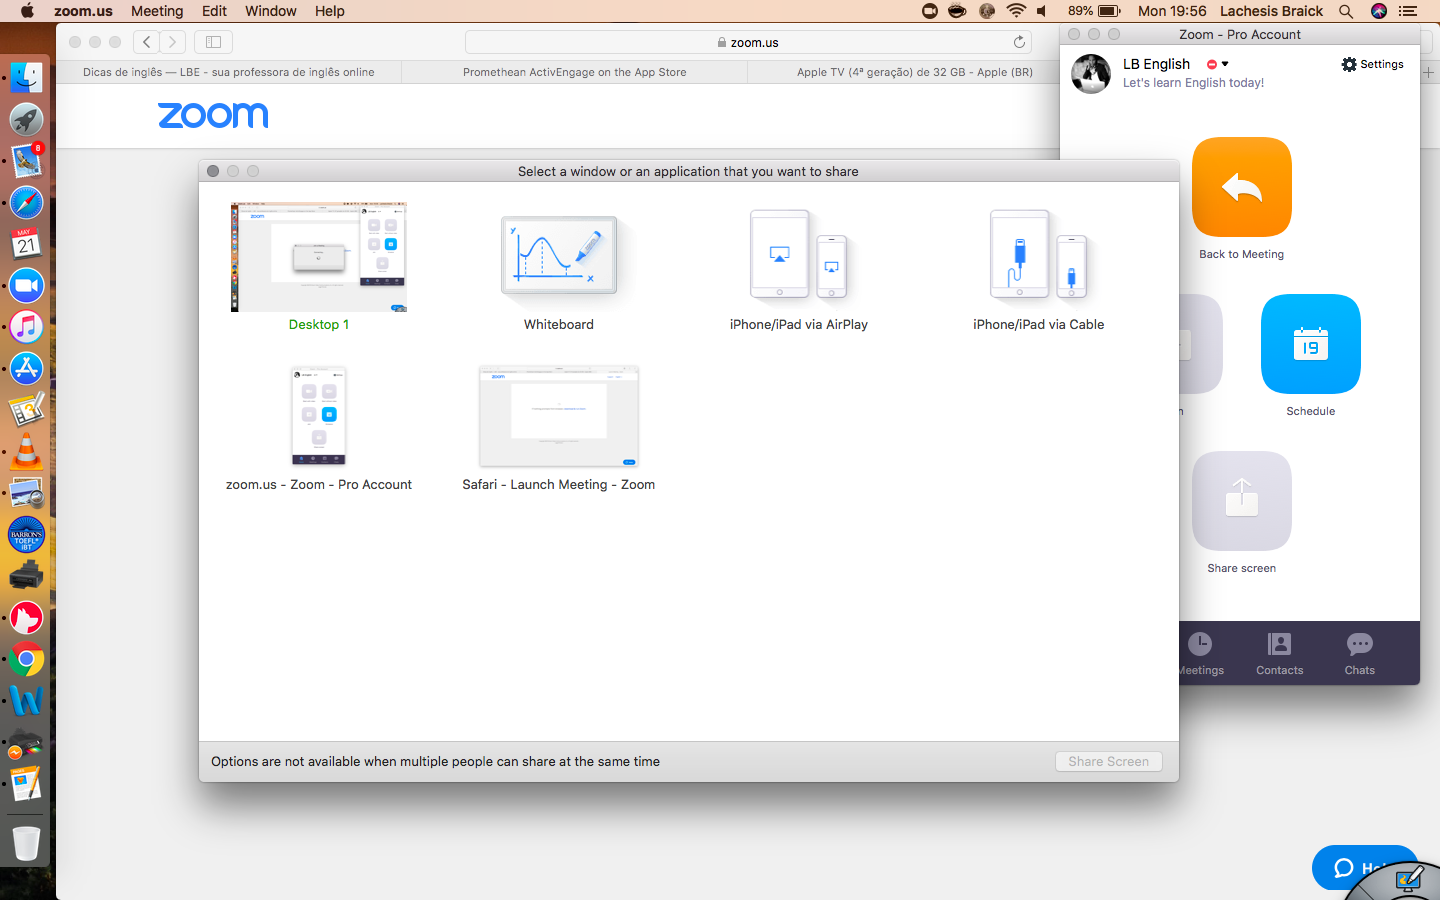Screen dimensions: 1440x900
Task: Click the battery 89% indicator
Action: click(1094, 11)
